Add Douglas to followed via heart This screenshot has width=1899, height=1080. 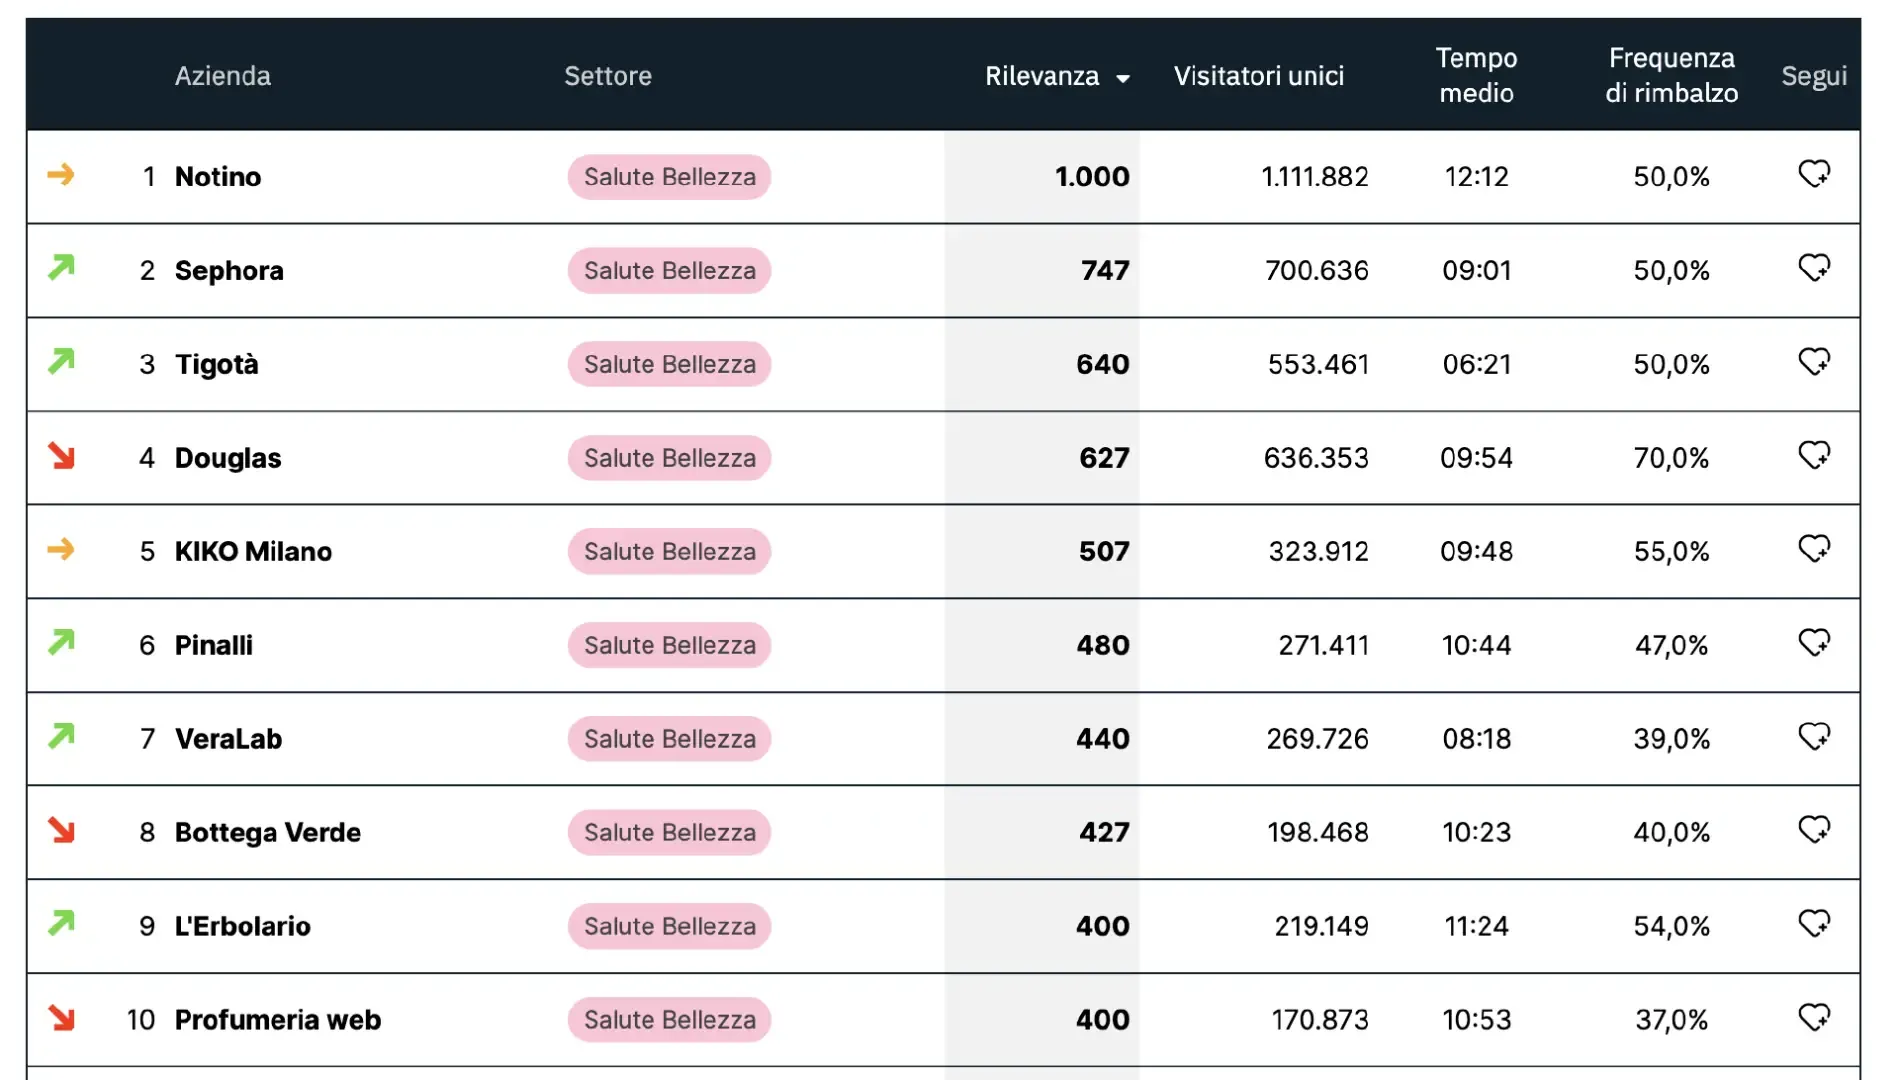(1814, 455)
